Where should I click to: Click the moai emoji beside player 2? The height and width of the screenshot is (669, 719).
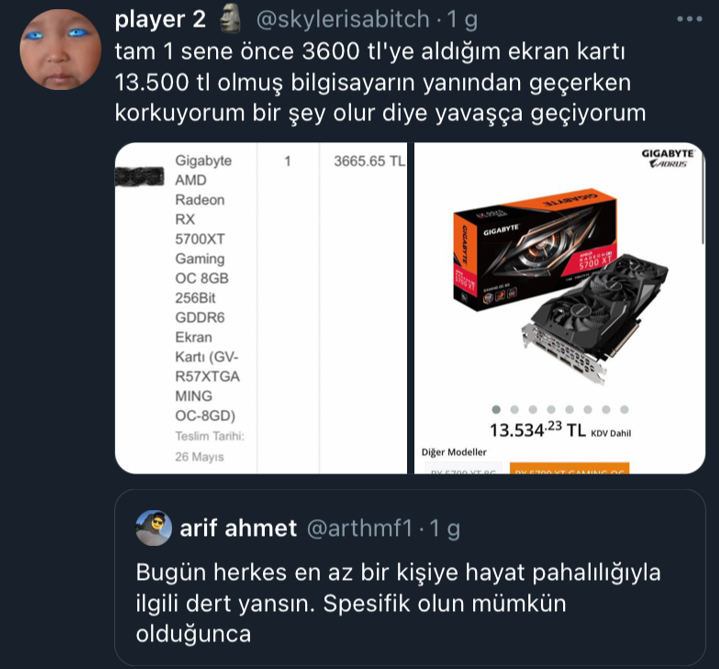(231, 19)
